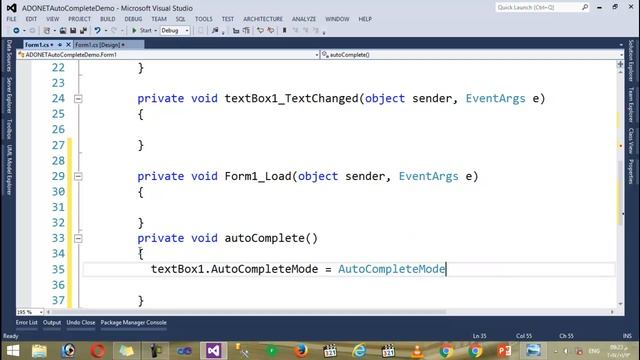Collapse the textBox1_TextChanged method at line 24
Image resolution: width=640 pixels, height=360 pixels.
point(78,99)
